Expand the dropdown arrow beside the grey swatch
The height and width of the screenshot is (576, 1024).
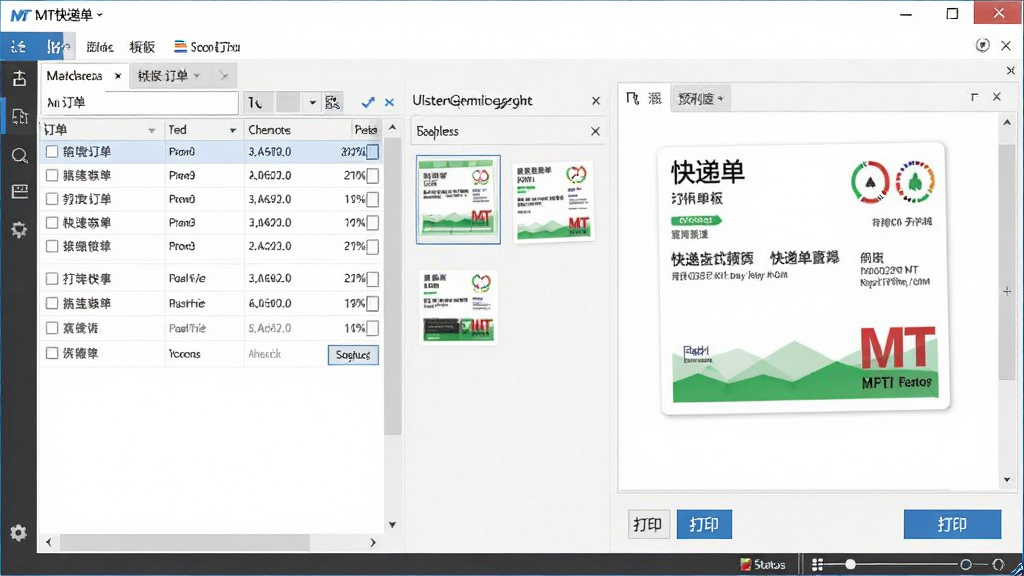pyautogui.click(x=312, y=103)
